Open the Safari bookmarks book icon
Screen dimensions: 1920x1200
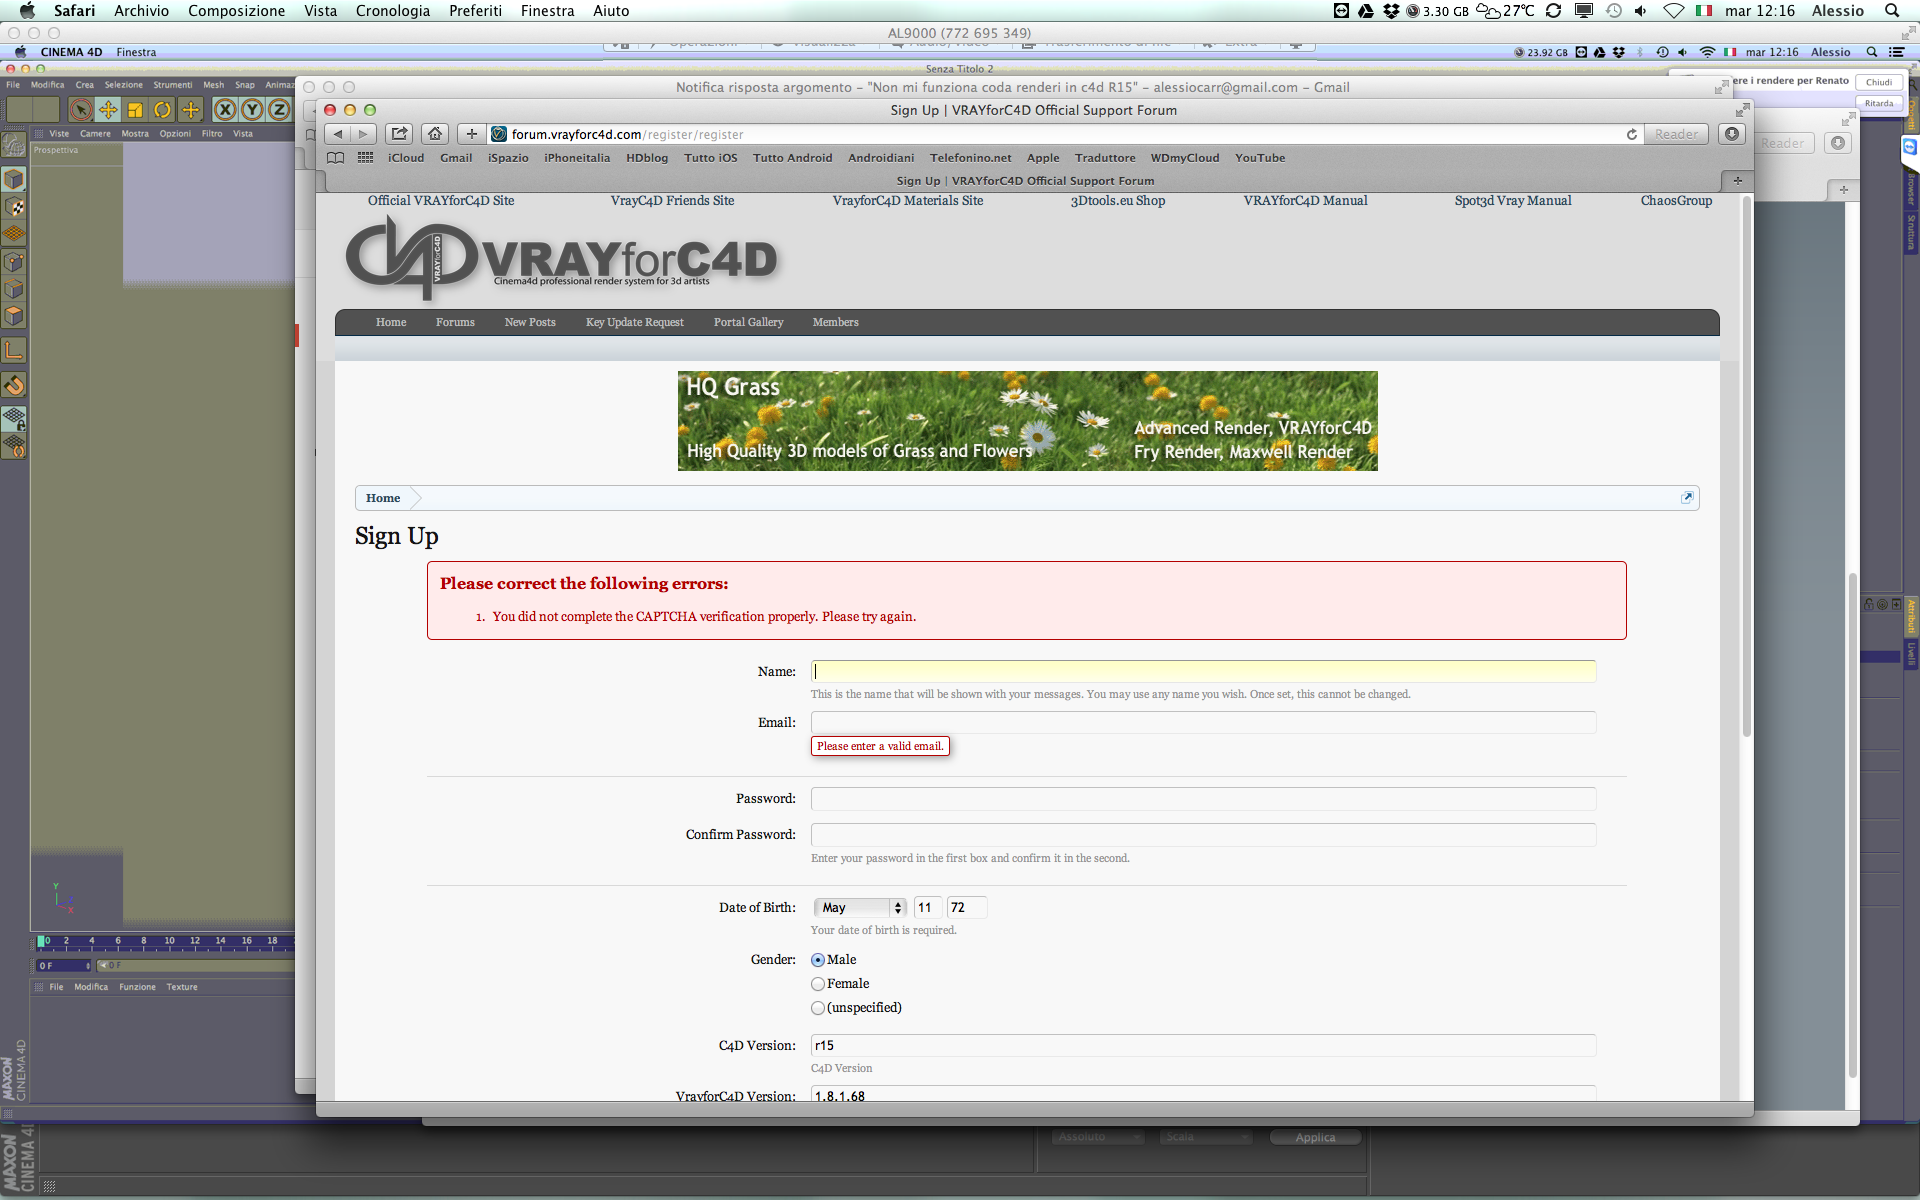click(336, 158)
